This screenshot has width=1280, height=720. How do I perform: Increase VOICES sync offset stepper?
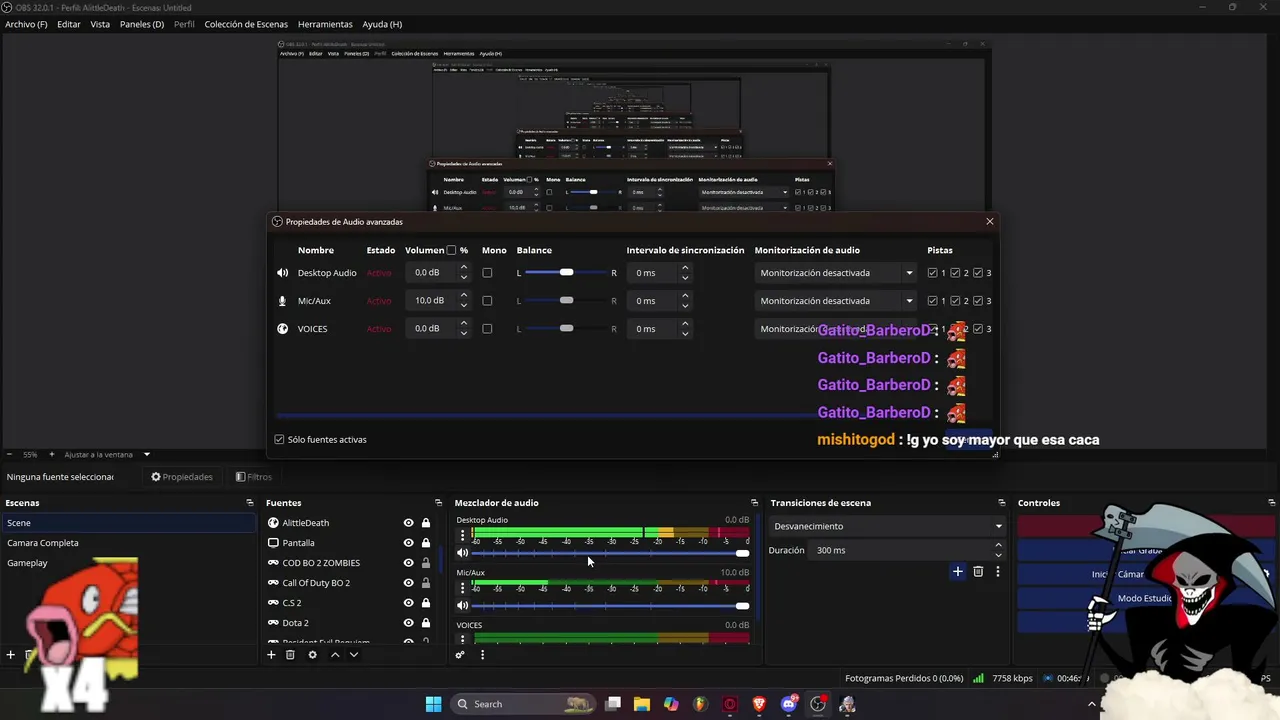(685, 324)
